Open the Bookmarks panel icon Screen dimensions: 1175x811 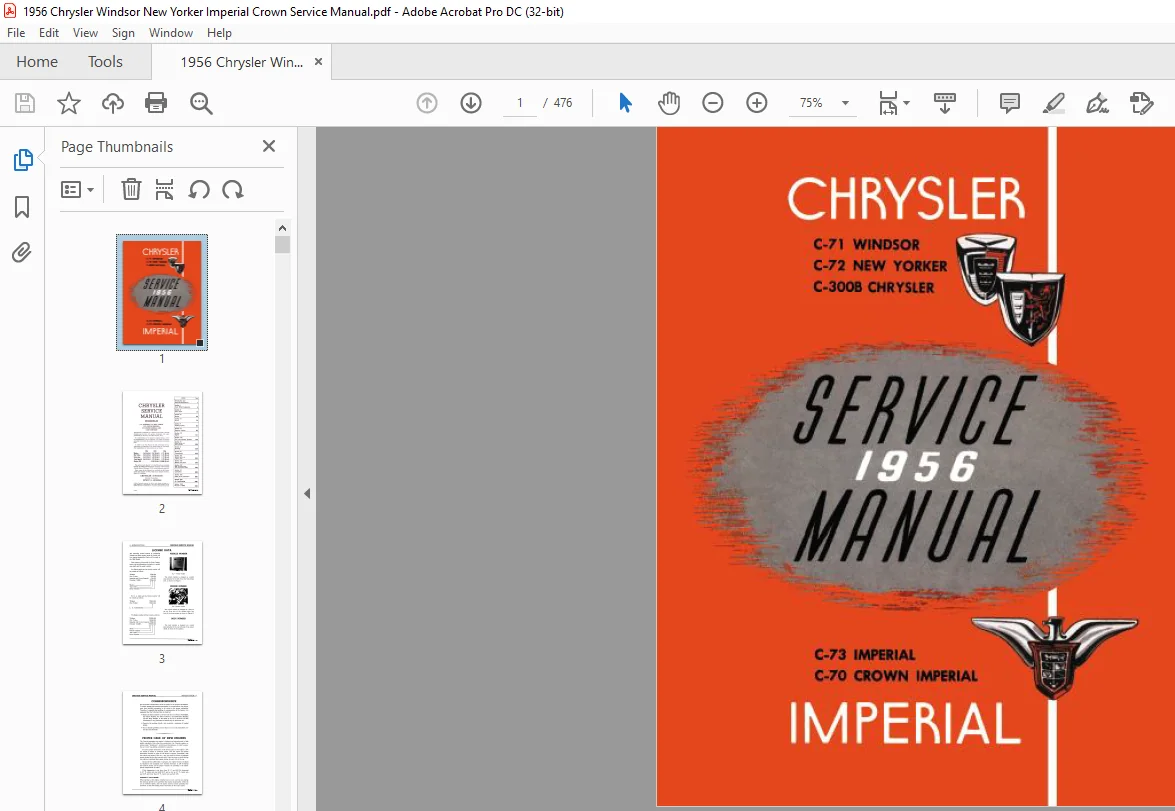pyautogui.click(x=22, y=207)
